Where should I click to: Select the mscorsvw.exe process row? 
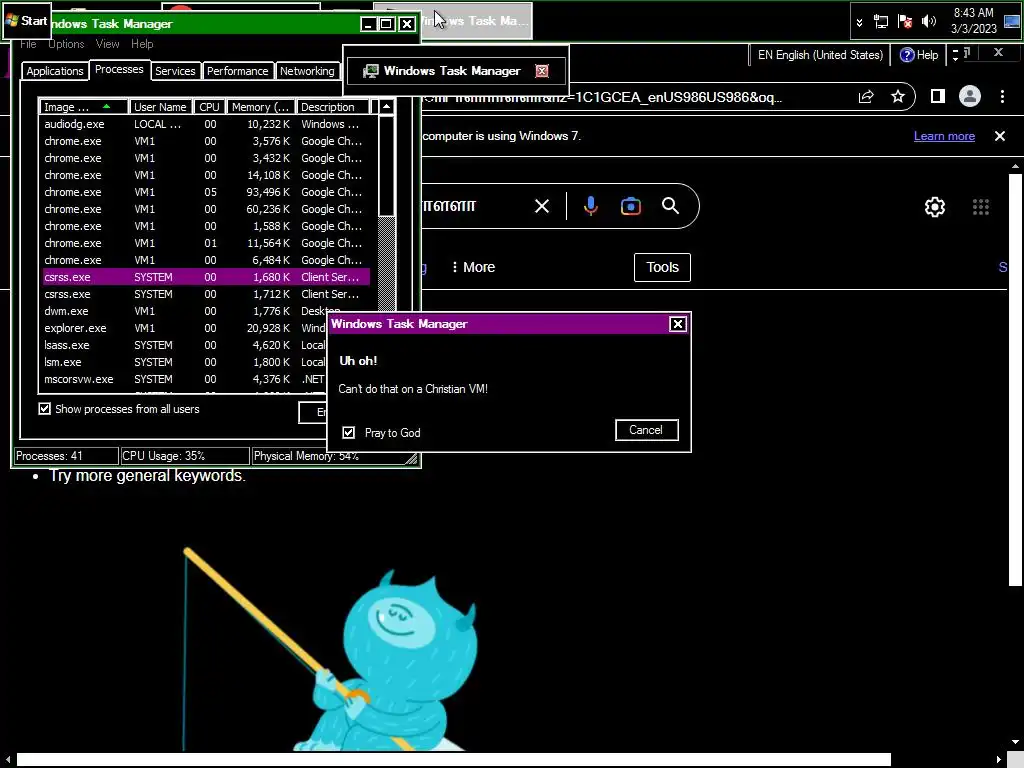[x=185, y=379]
